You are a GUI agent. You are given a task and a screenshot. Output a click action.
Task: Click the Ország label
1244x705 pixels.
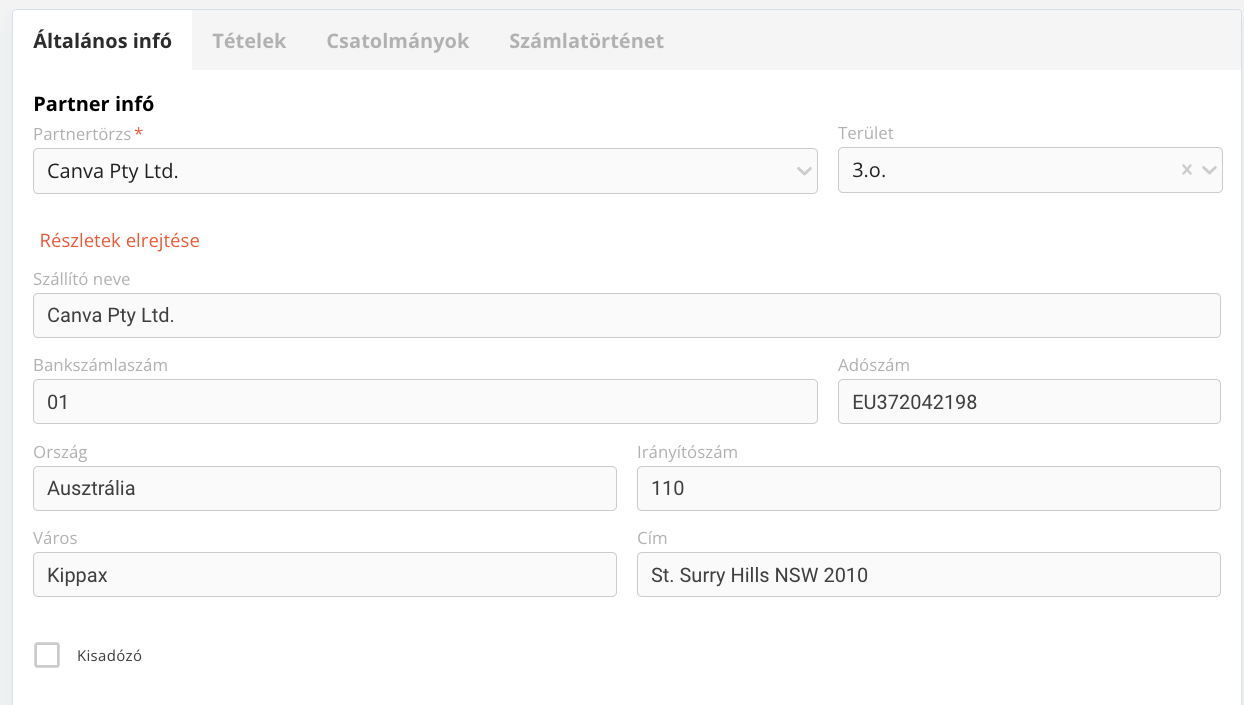pyautogui.click(x=61, y=452)
